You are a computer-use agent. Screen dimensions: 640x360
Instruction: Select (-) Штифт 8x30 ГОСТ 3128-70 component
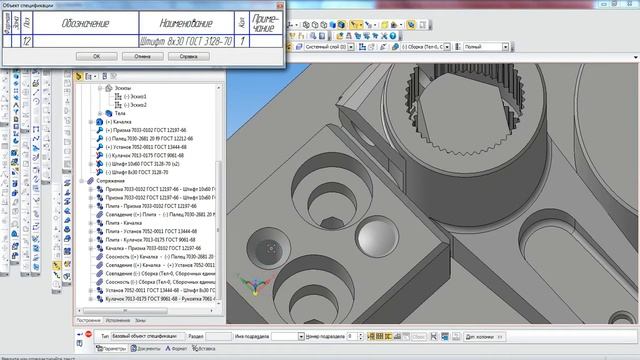137,172
